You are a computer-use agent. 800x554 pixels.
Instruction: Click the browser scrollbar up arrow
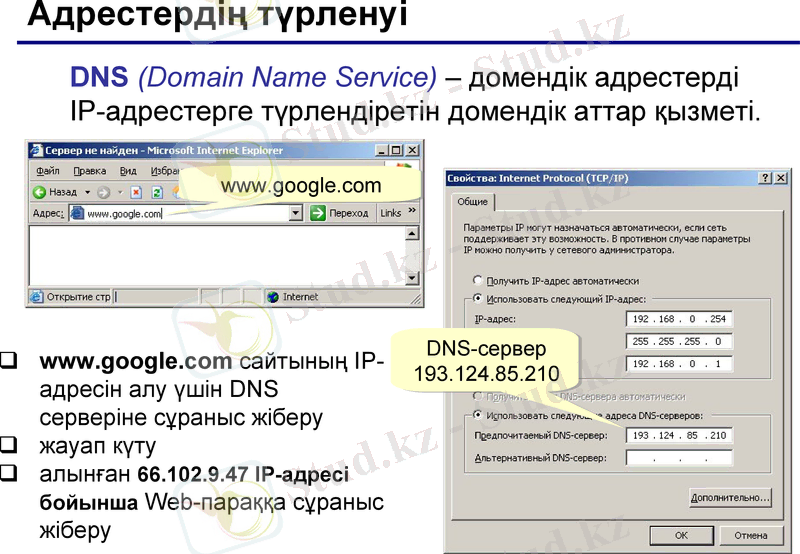pos(412,234)
